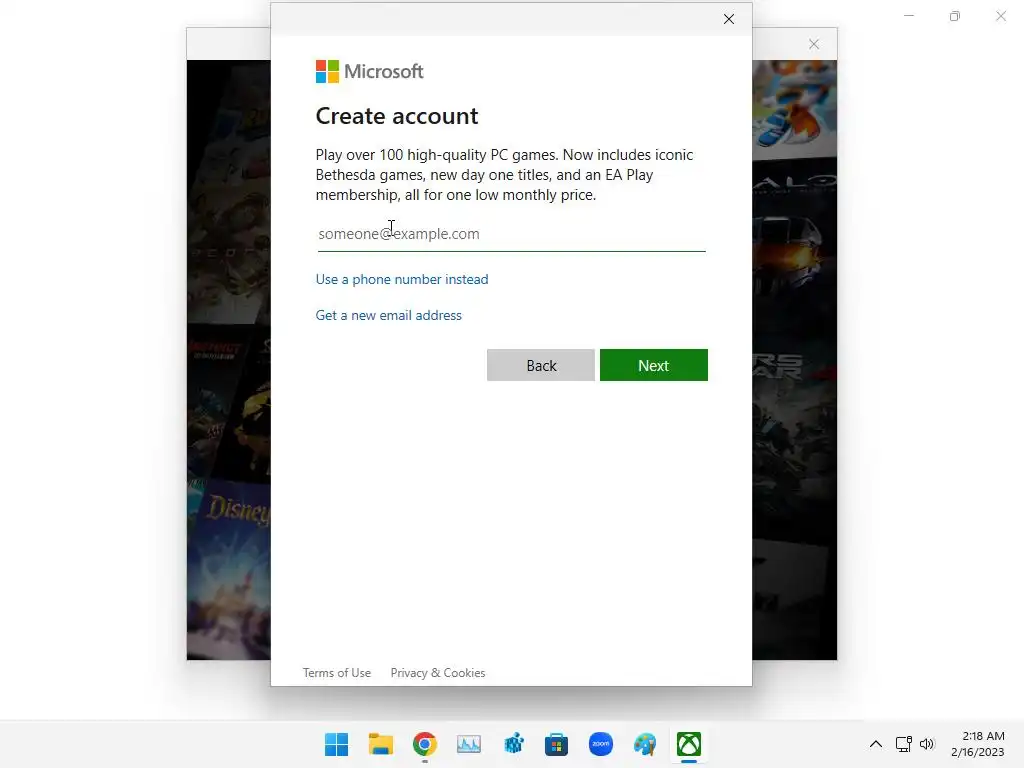
Task: Open Google Chrome from the taskbar
Action: (424, 744)
